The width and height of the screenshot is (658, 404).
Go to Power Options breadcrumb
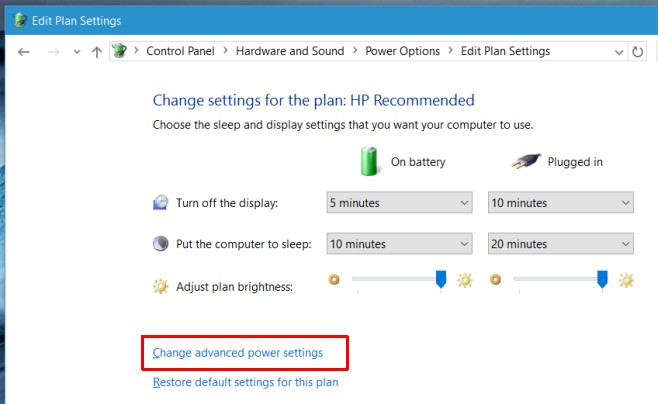[x=402, y=51]
